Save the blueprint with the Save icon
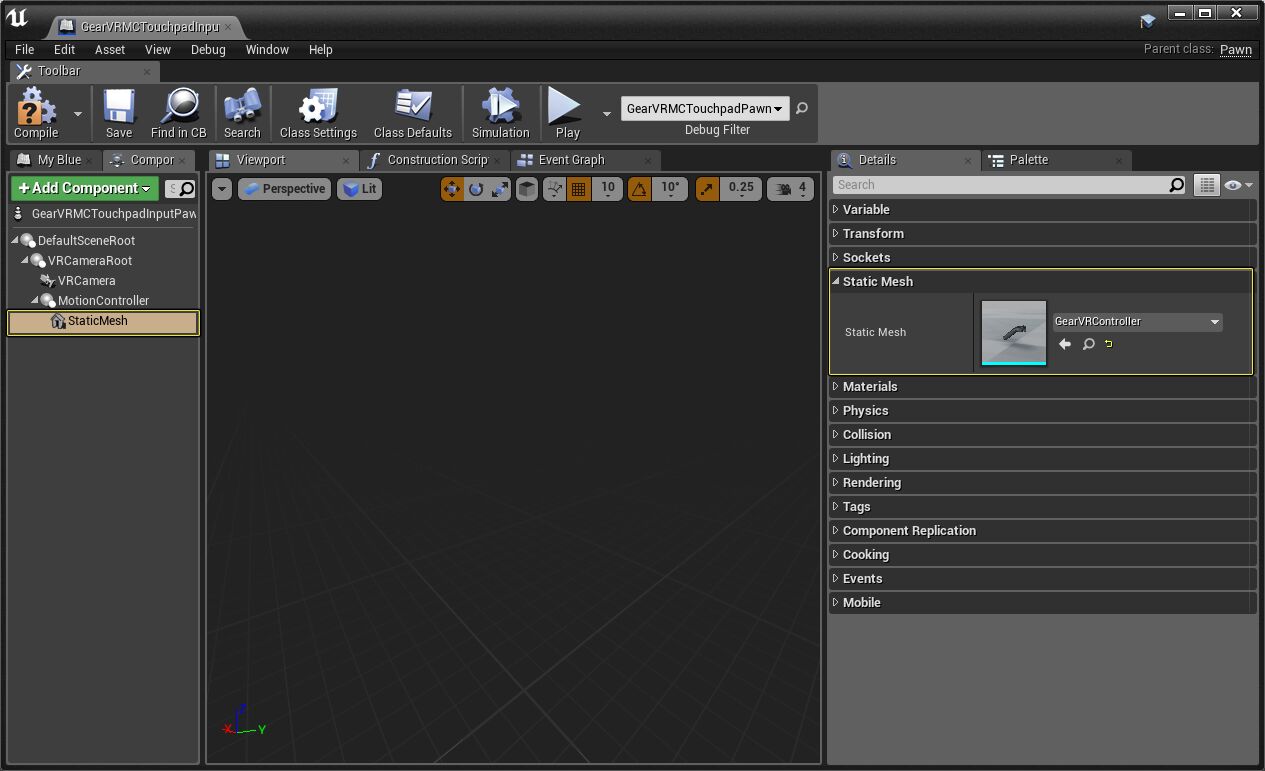The image size is (1265, 771). click(x=118, y=112)
